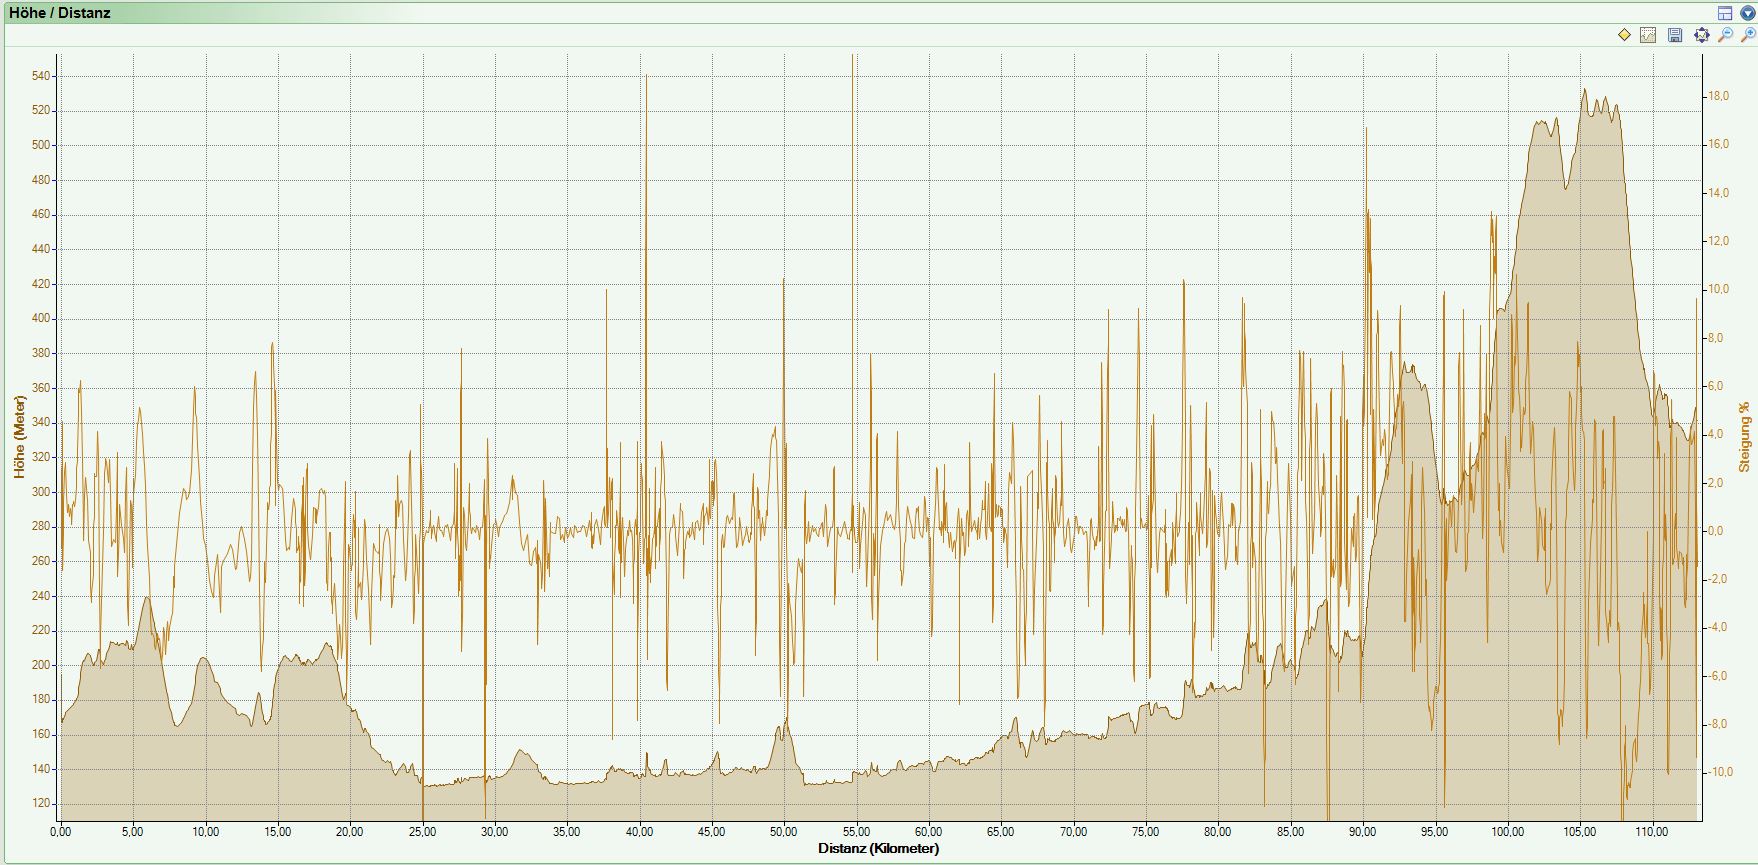Click the 'Höhe / Distanz' panel title

(x=60, y=13)
